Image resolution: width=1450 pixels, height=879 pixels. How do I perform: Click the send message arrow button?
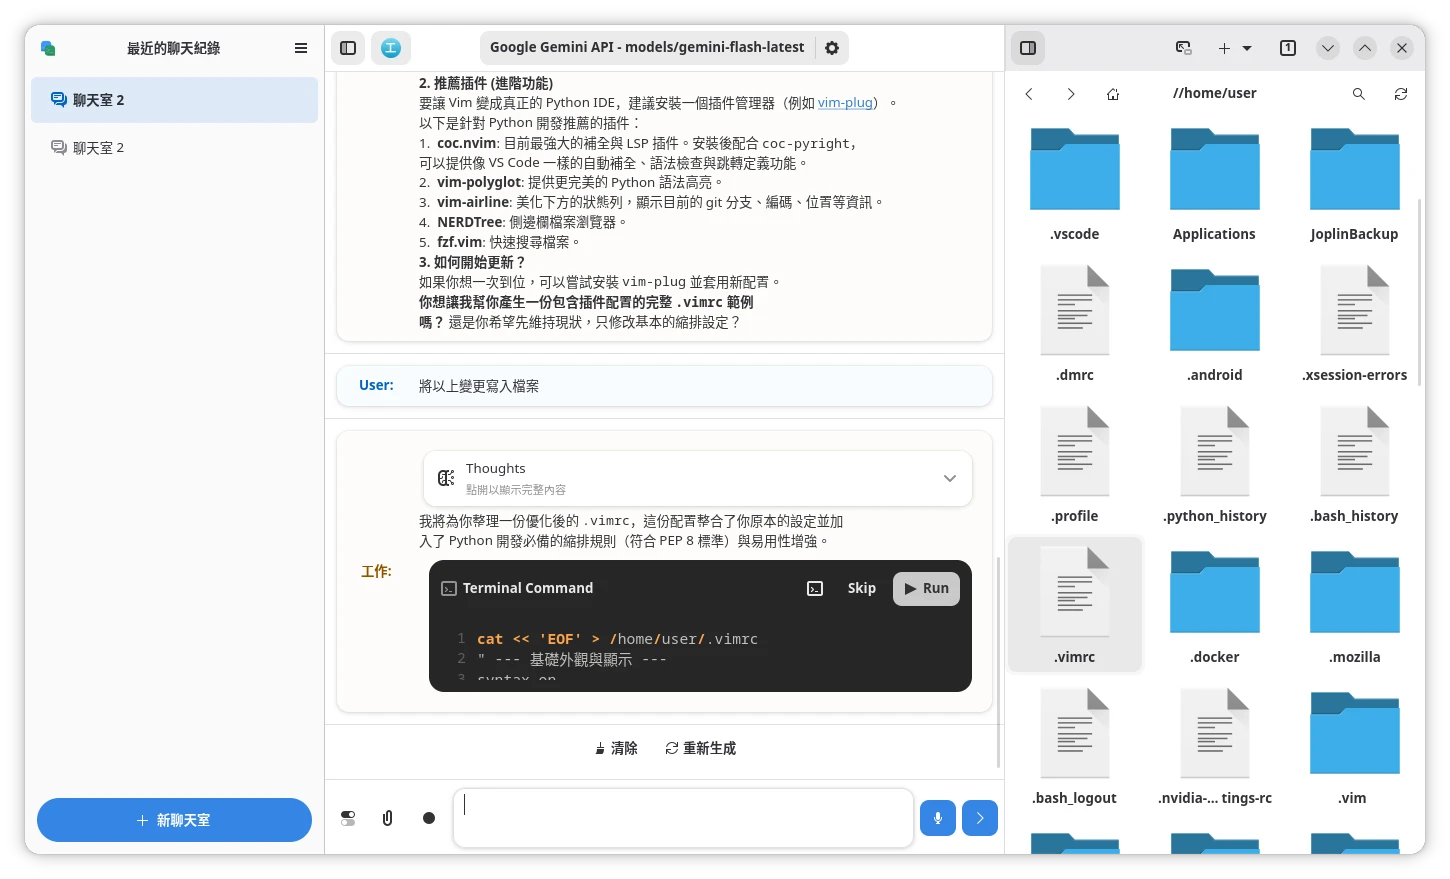[980, 818]
